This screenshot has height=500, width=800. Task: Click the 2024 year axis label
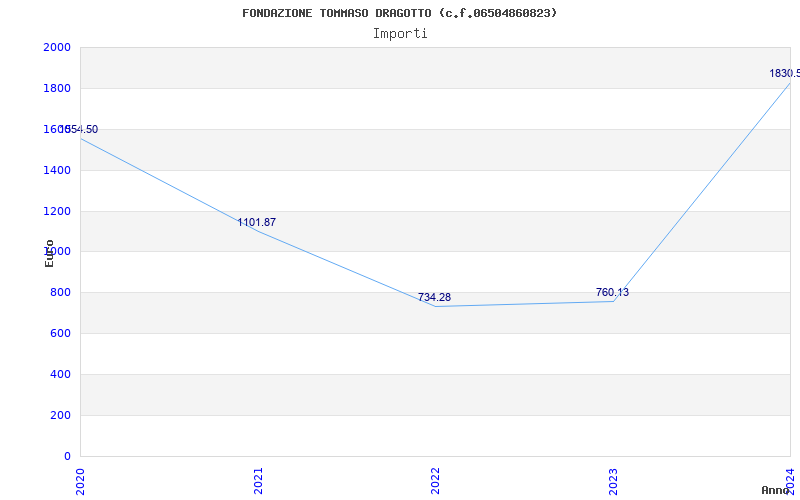pos(790,481)
